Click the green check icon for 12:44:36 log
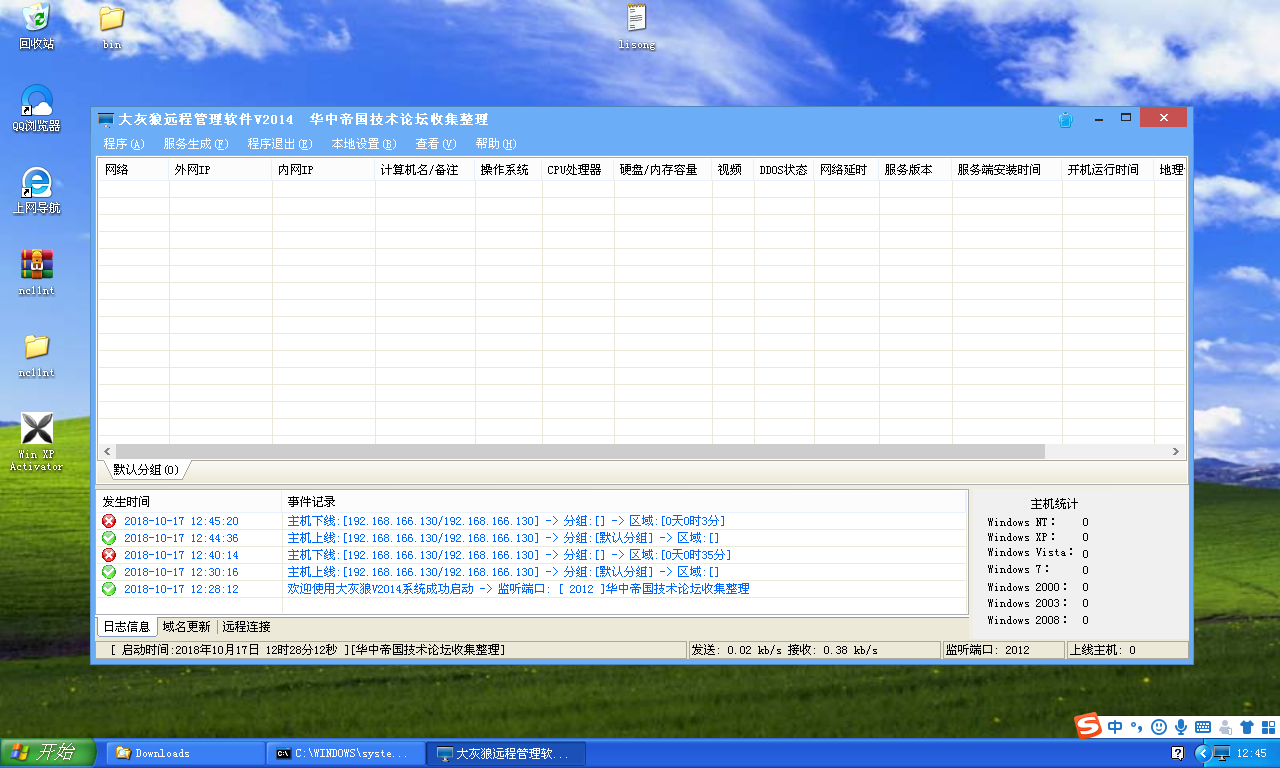1280x768 pixels. tap(109, 538)
